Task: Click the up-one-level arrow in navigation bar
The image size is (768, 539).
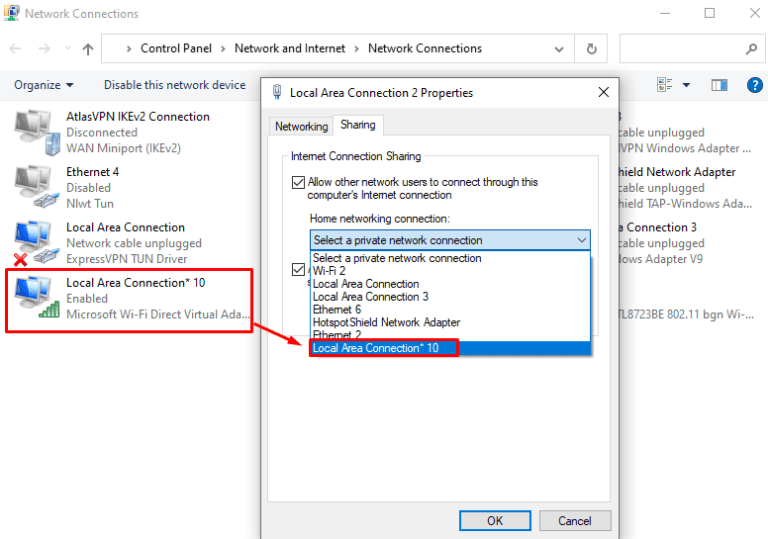Action: (88, 49)
